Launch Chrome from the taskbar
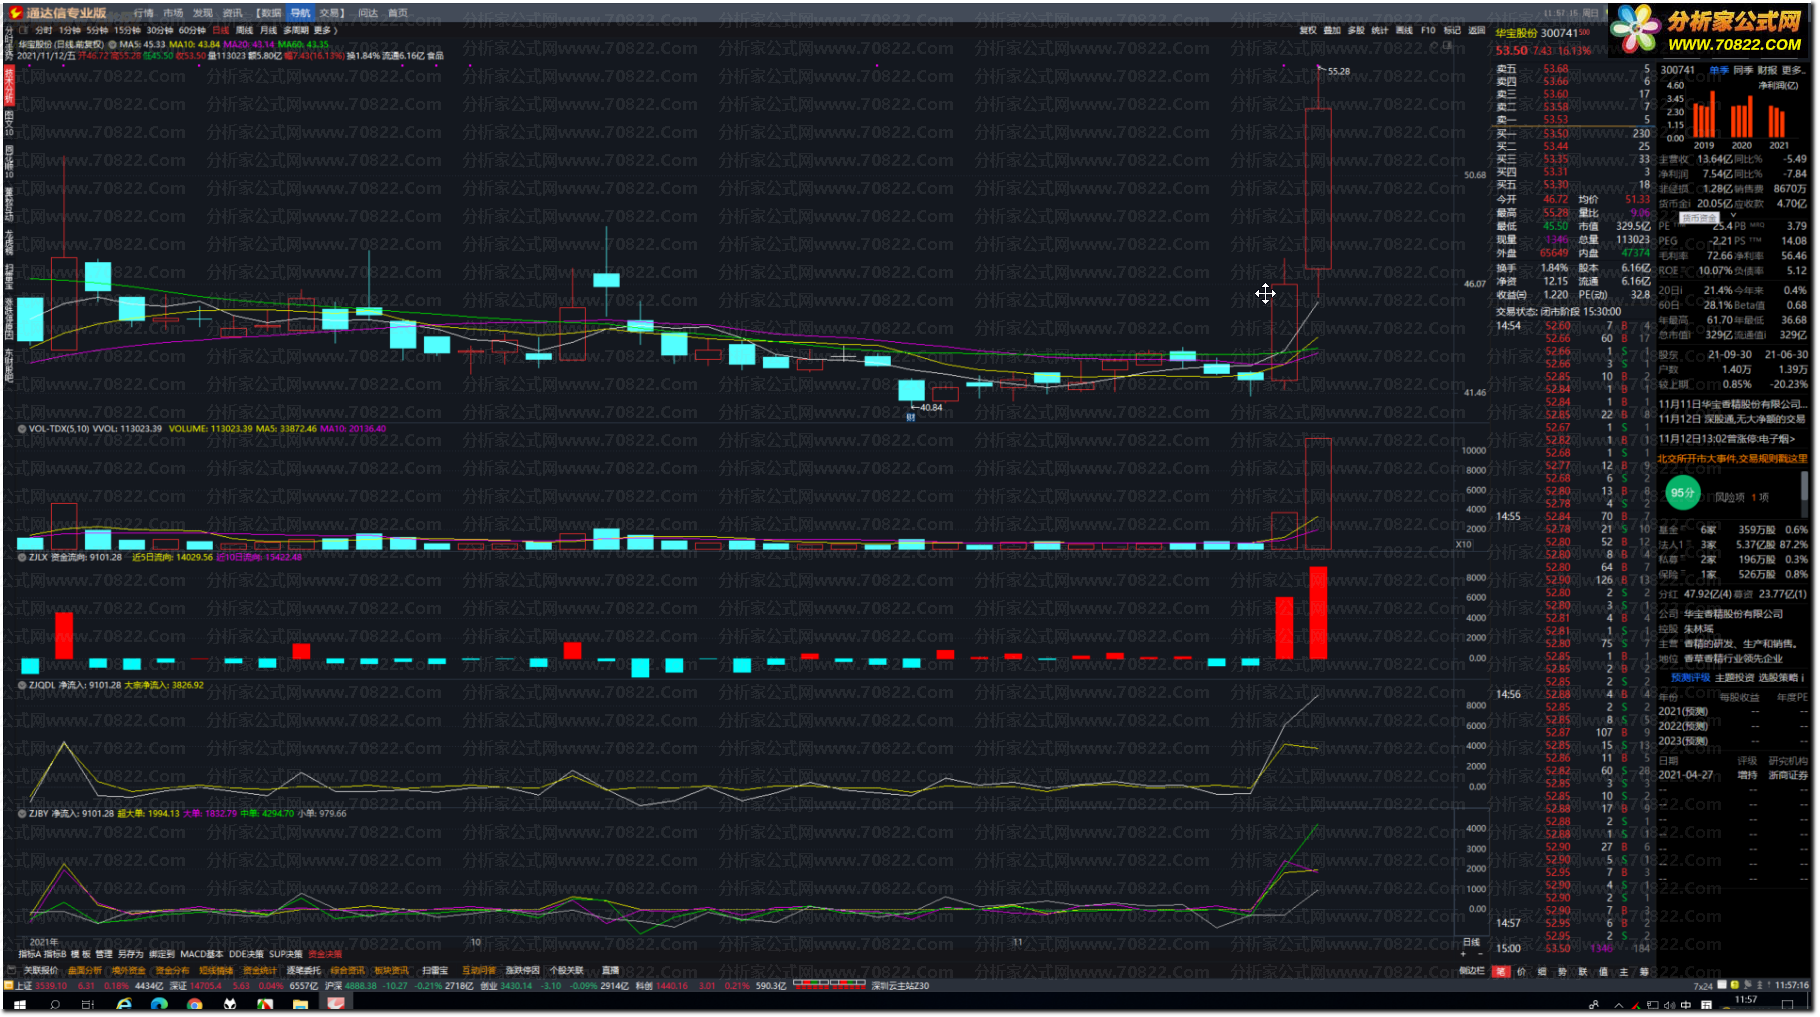1820x1017 pixels. [x=194, y=1005]
